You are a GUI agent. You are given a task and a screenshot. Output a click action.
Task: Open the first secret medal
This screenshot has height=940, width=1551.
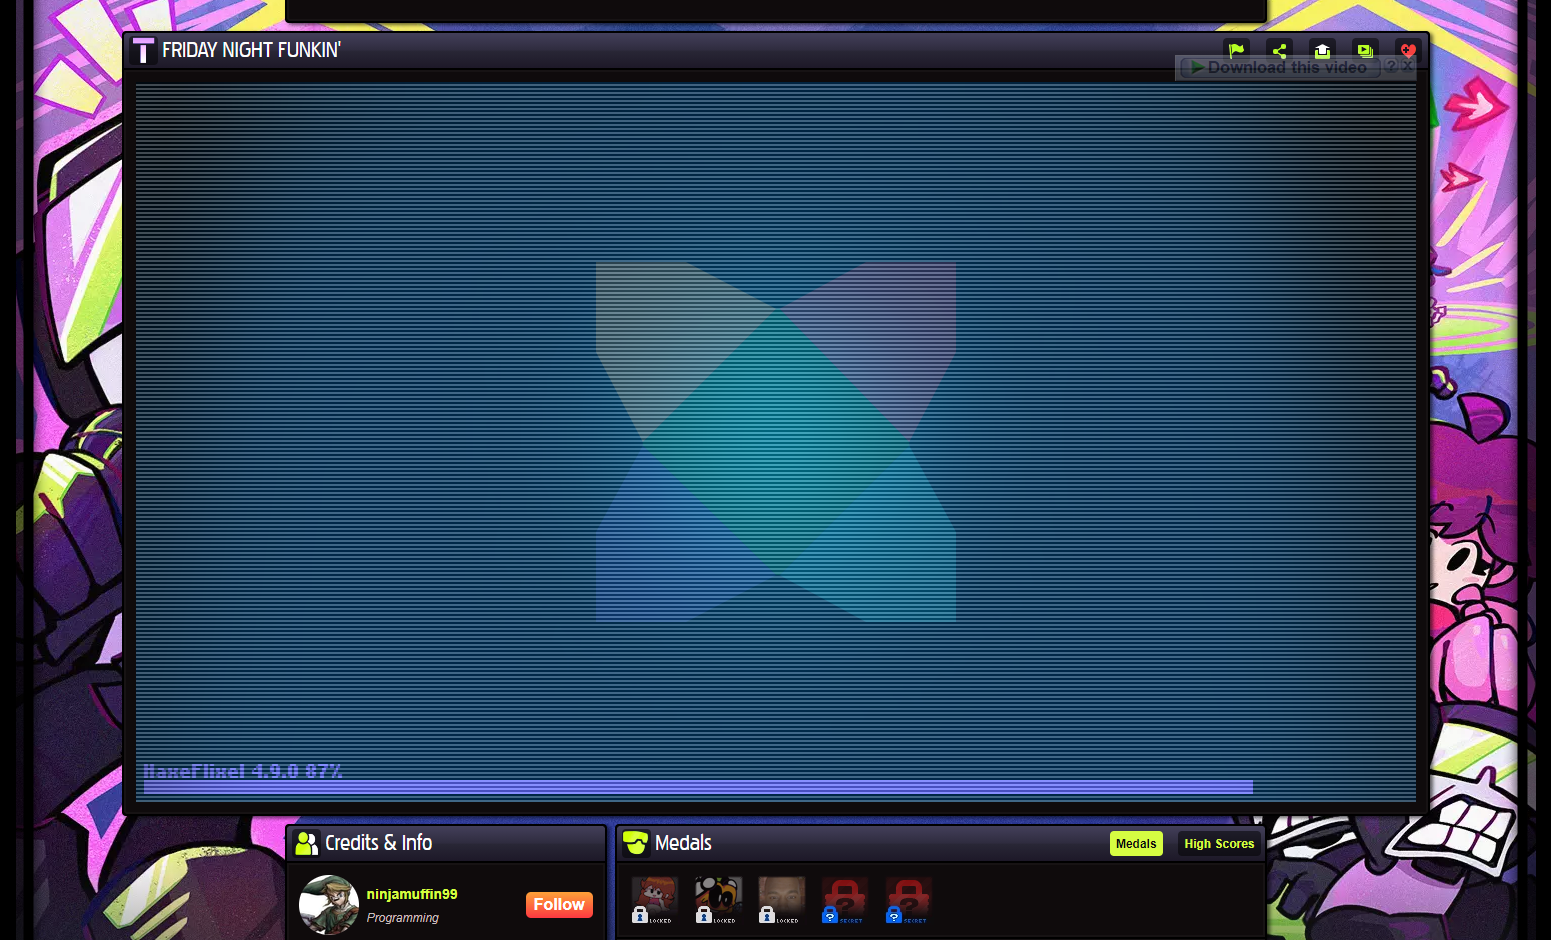[x=844, y=898]
